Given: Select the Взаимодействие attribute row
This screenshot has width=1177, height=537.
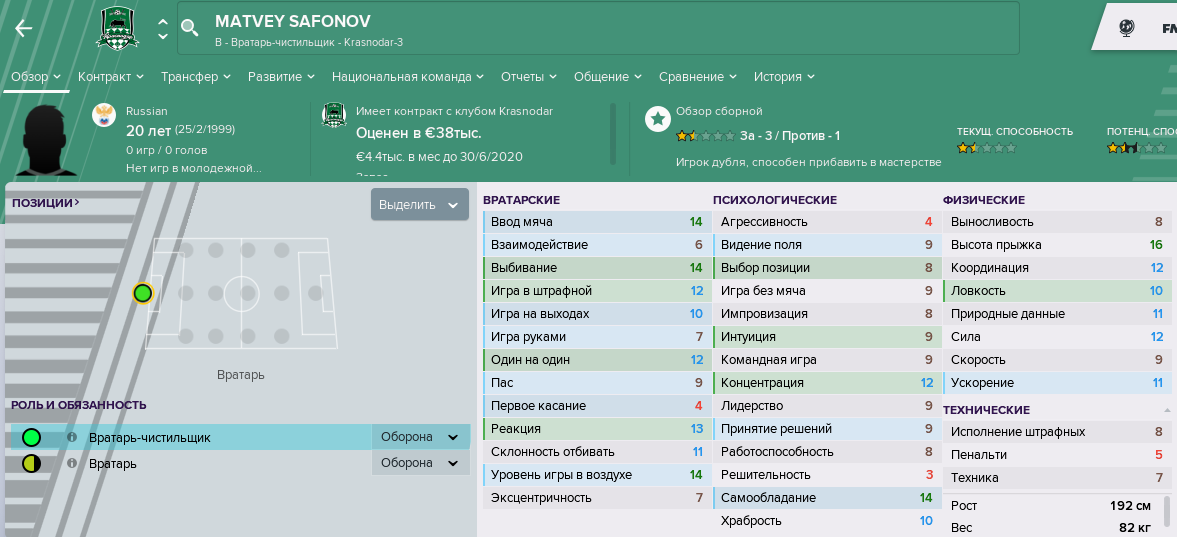Looking at the screenshot, I should [x=596, y=245].
